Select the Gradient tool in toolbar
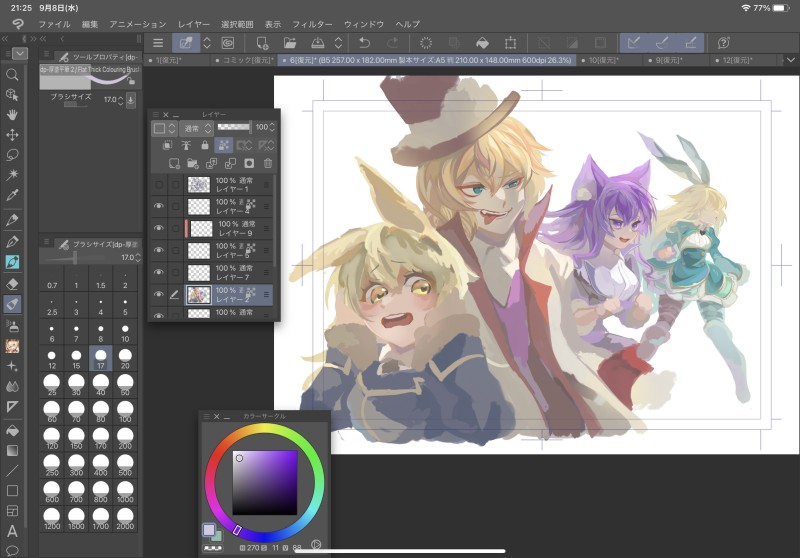The image size is (800, 558). [x=12, y=450]
